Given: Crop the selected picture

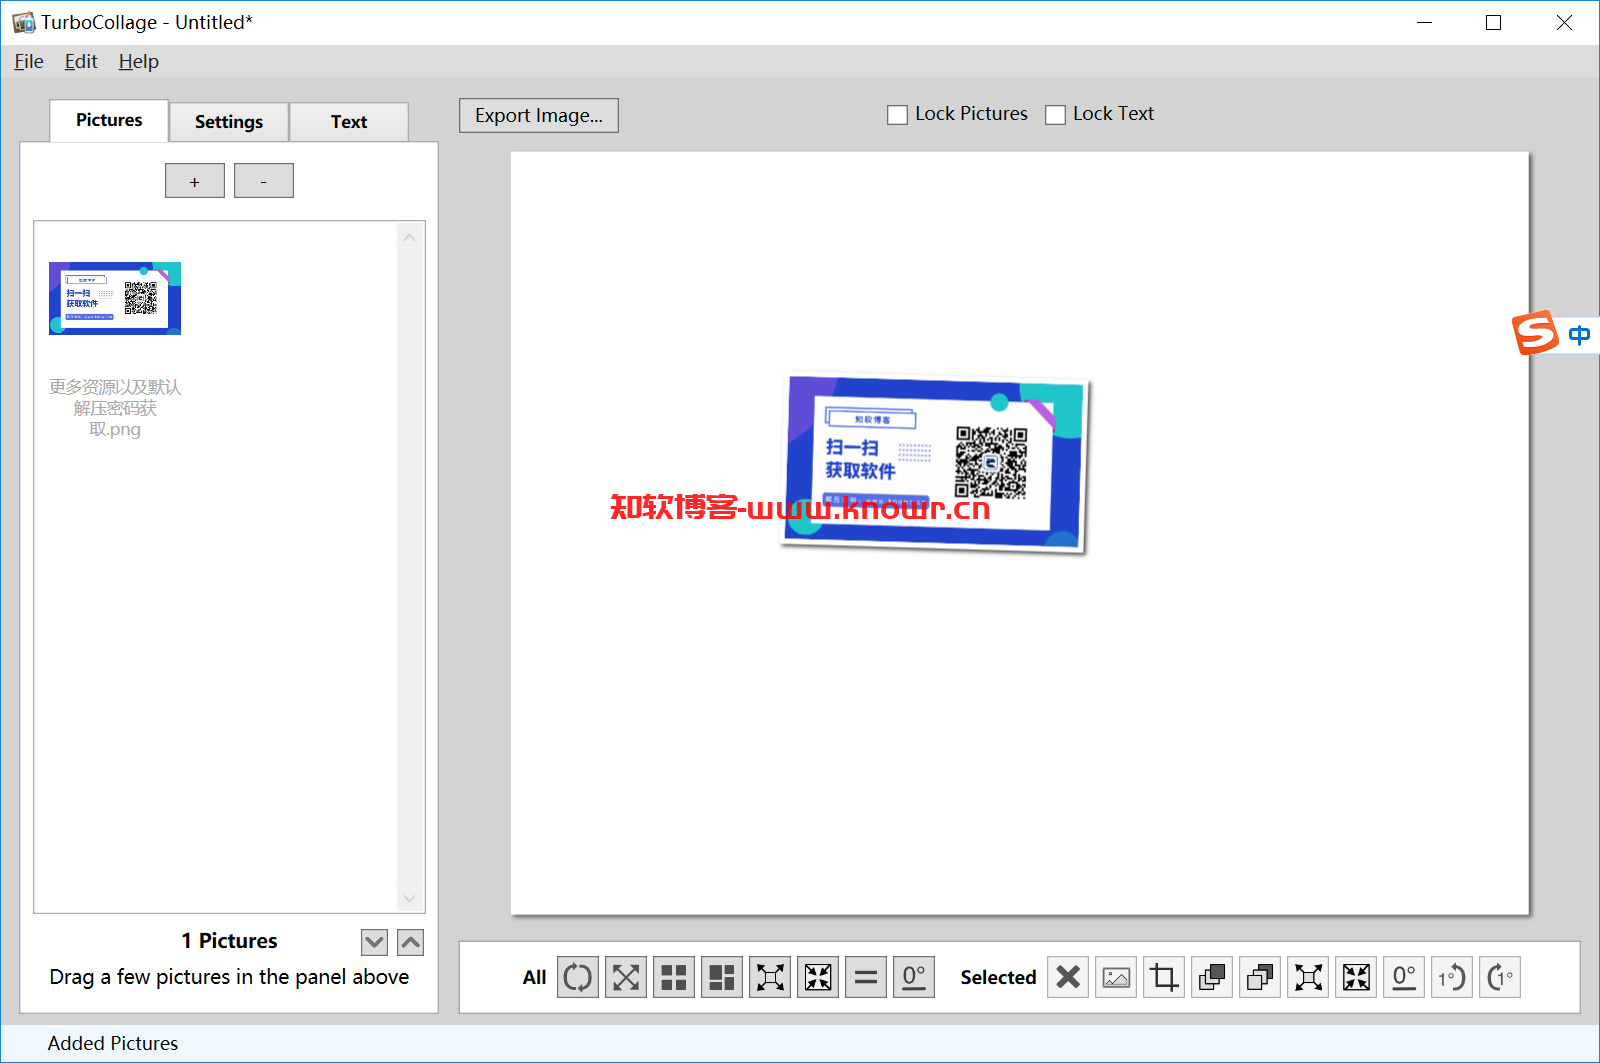Looking at the screenshot, I should click(x=1164, y=977).
